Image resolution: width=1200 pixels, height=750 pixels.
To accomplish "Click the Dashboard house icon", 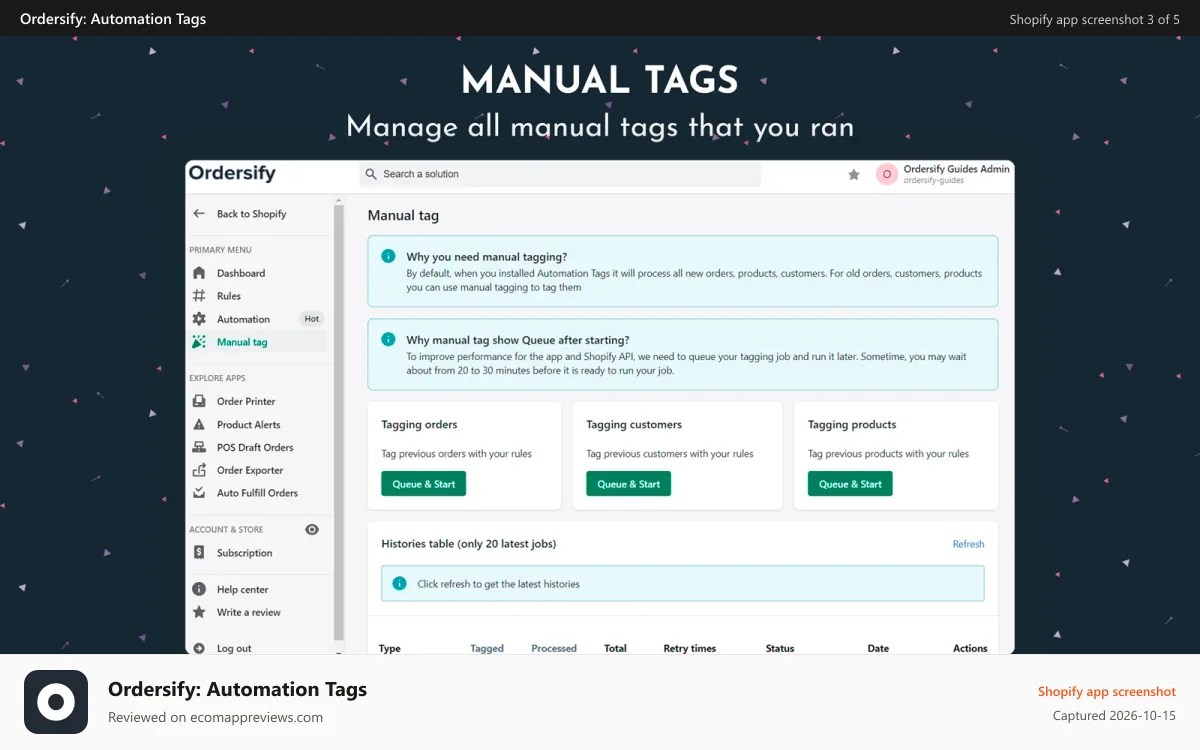I will click(x=199, y=273).
